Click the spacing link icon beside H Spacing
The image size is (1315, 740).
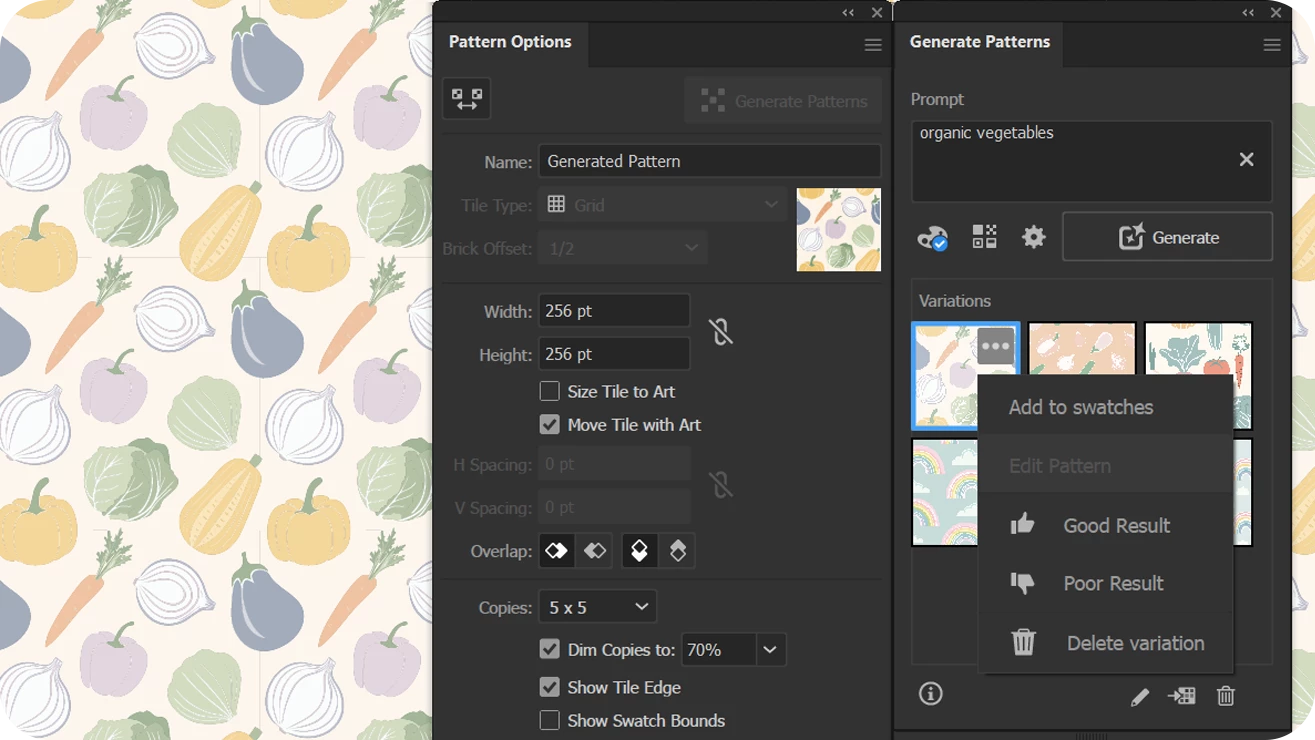pyautogui.click(x=720, y=485)
